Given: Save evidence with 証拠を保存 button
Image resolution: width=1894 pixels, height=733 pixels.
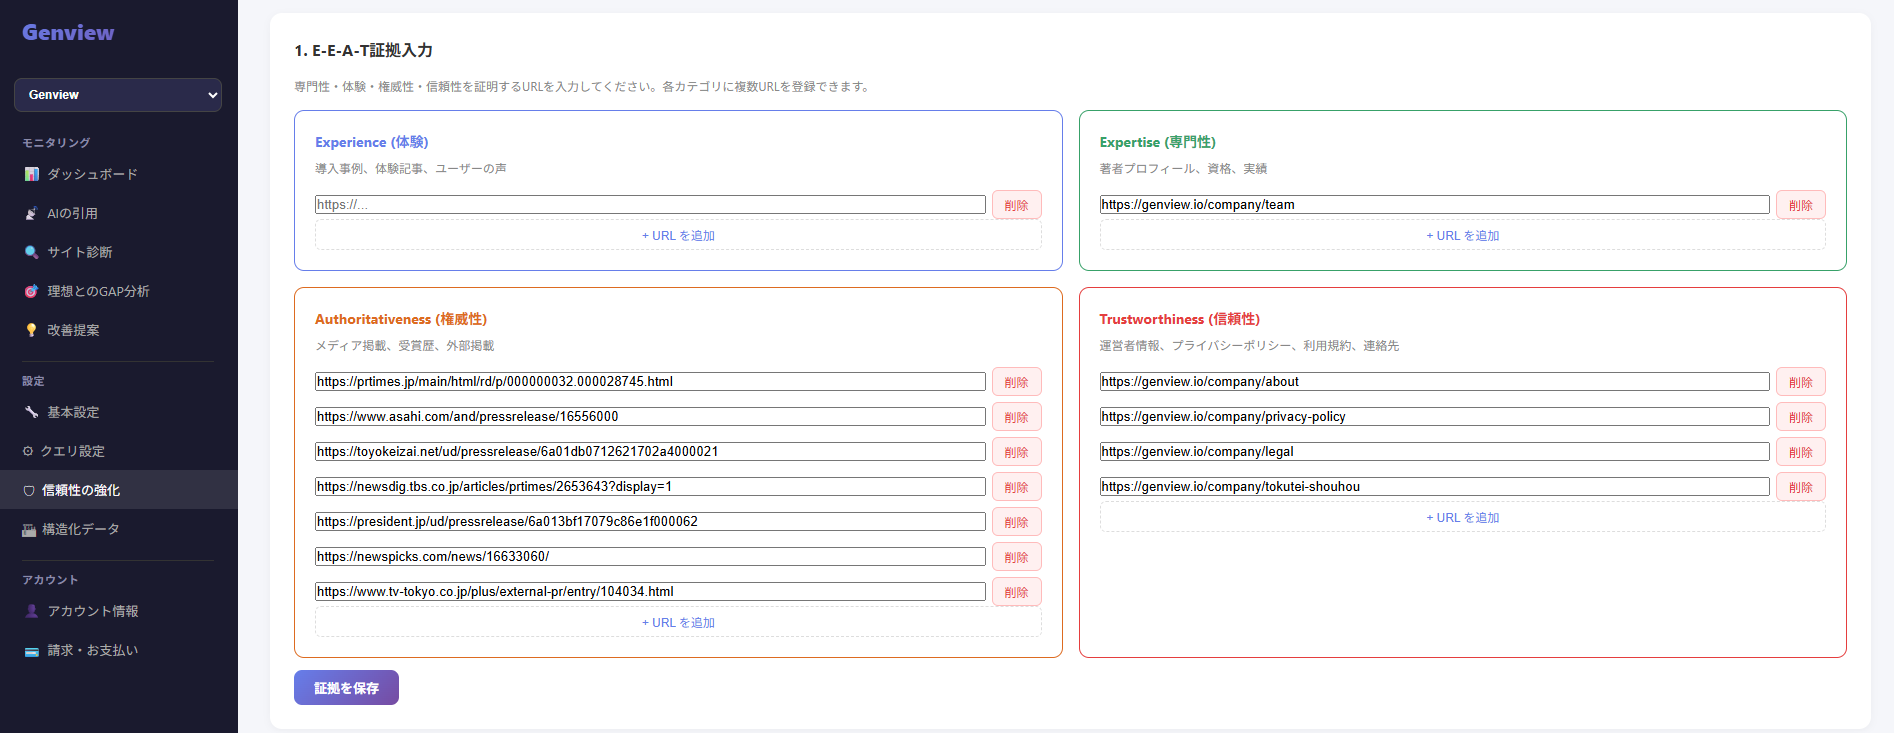Looking at the screenshot, I should (x=346, y=688).
